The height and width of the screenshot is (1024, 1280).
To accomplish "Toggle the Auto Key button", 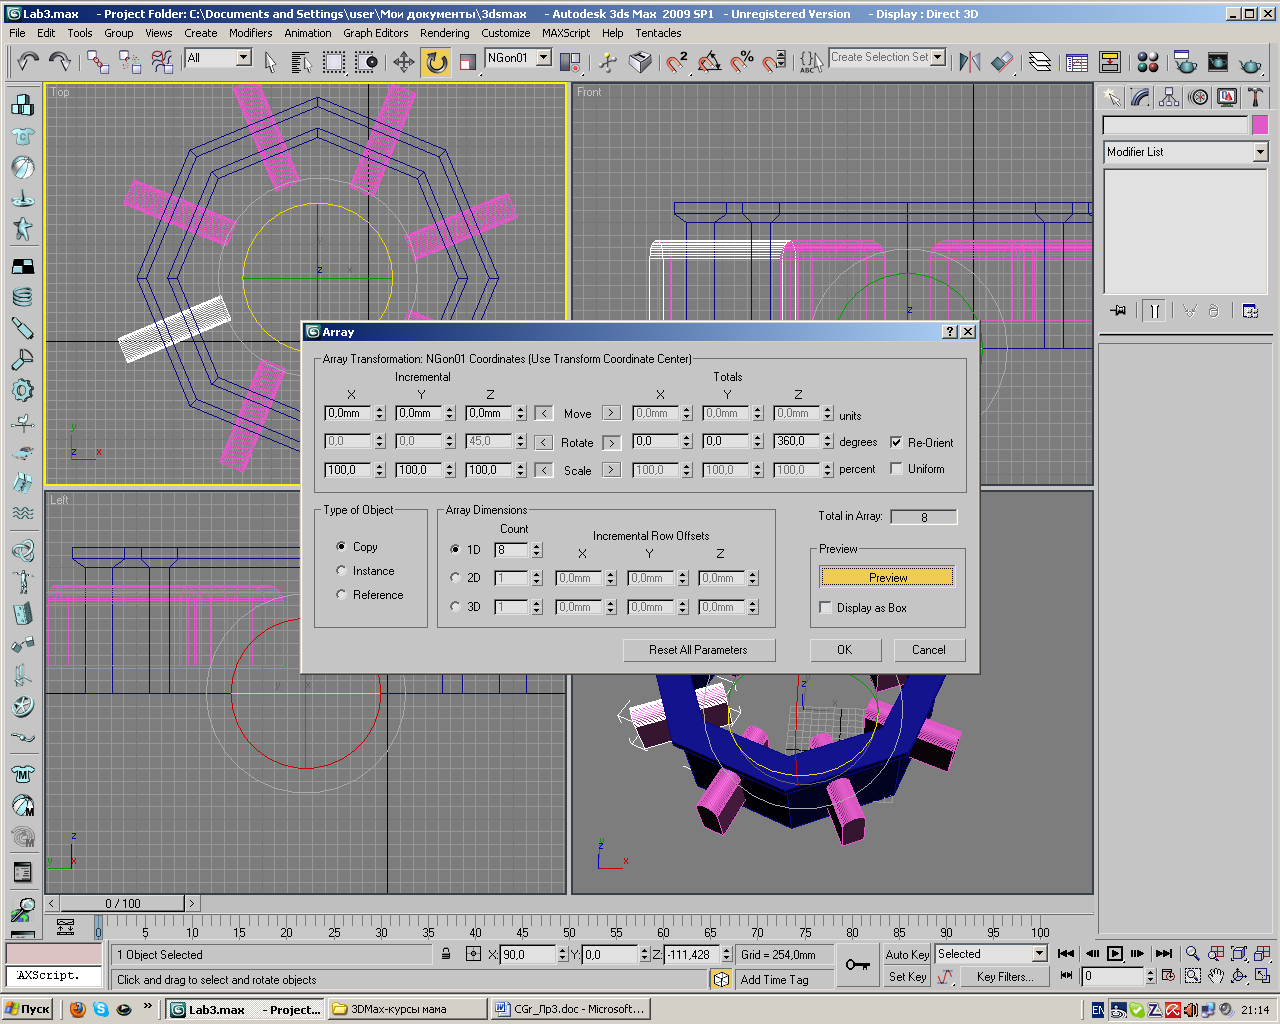I will (907, 954).
